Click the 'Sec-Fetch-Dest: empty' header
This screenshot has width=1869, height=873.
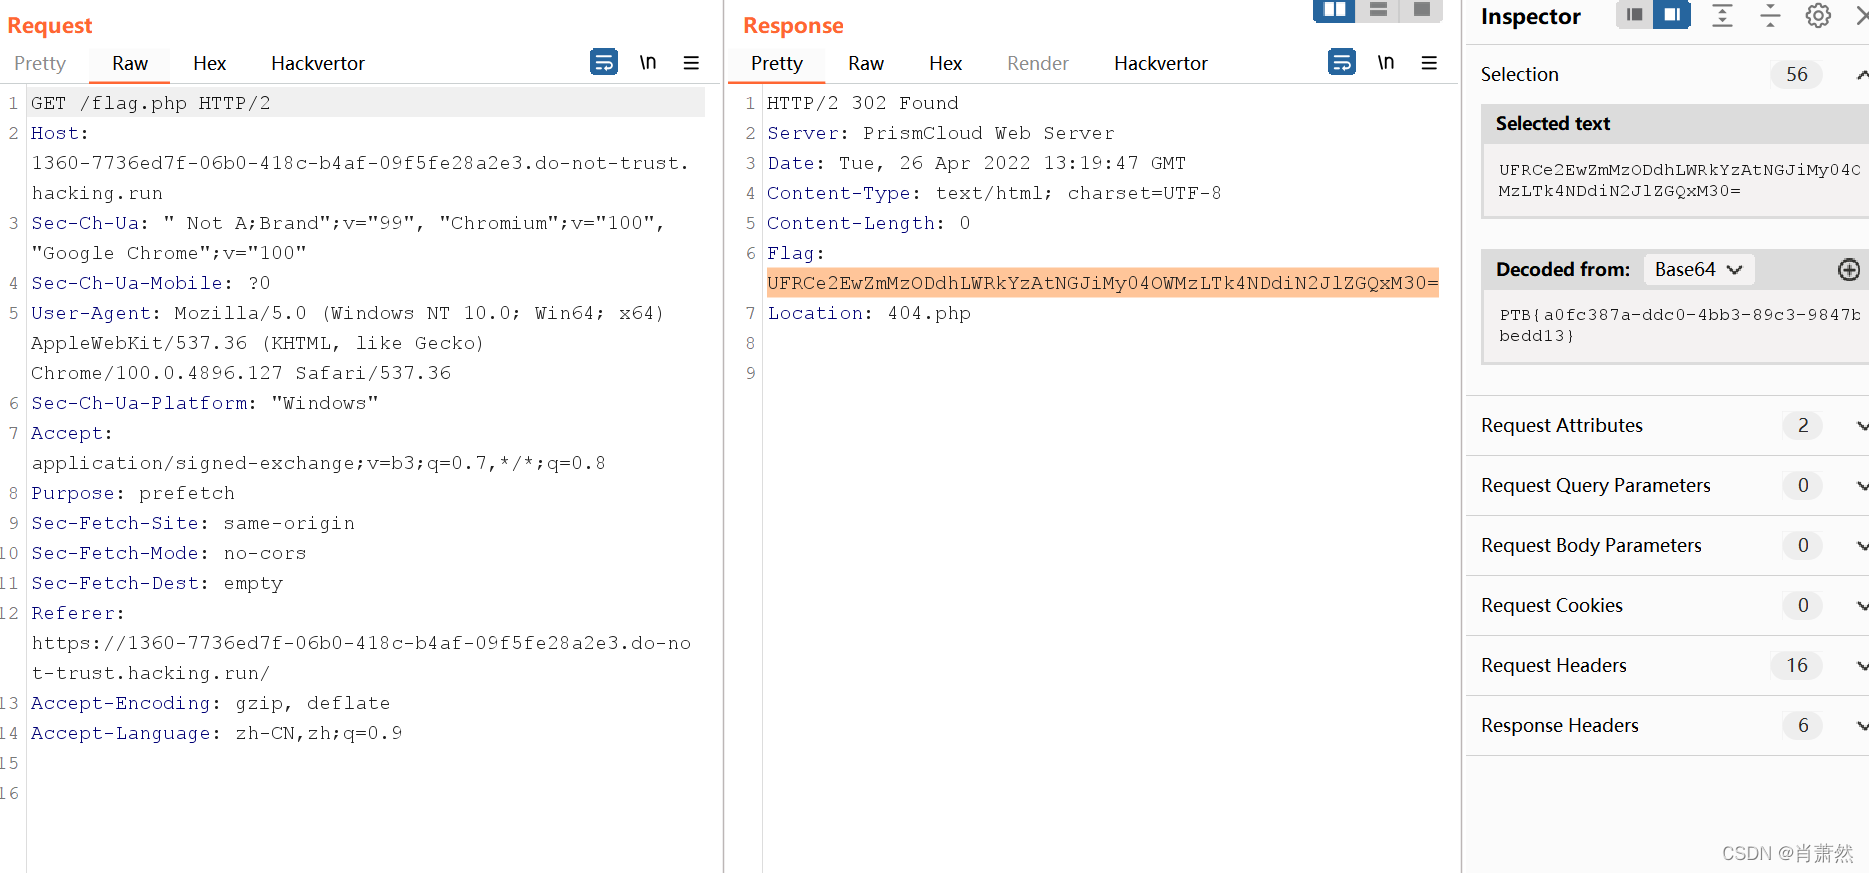pos(157,583)
